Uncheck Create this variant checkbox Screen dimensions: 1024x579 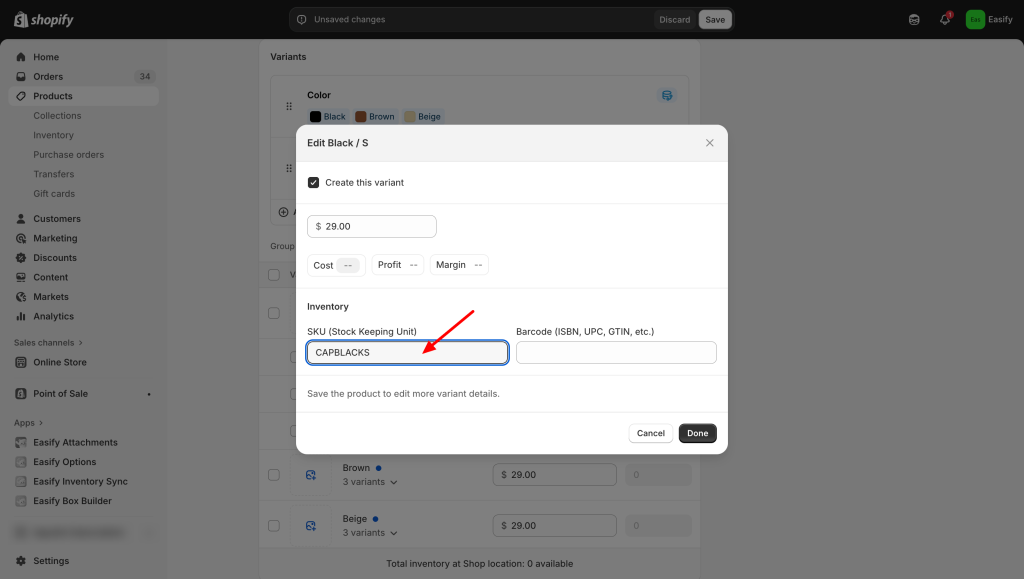tap(313, 183)
